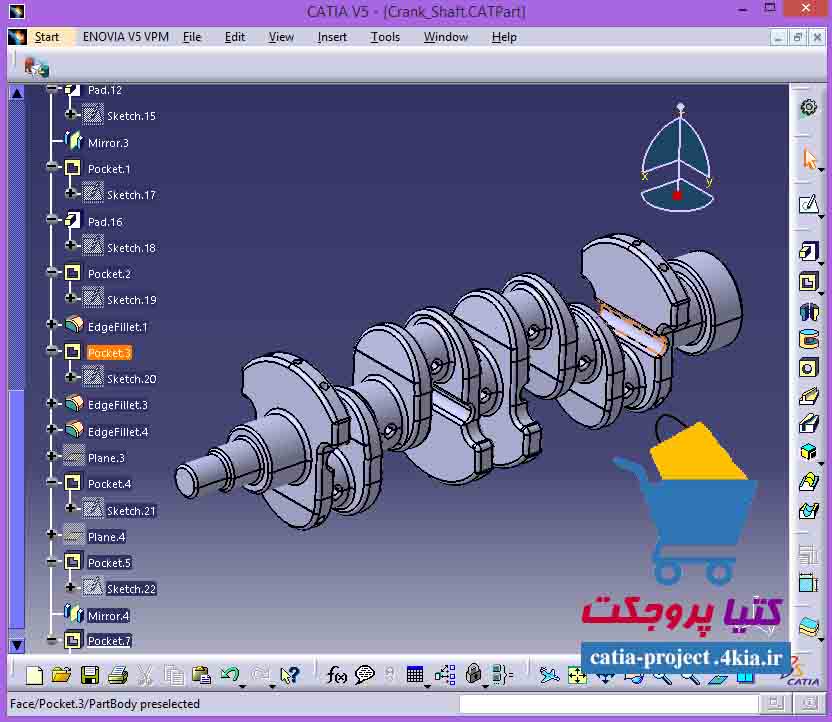The height and width of the screenshot is (722, 832).
Task: Pick the Rib tool icon
Action: pos(809,396)
